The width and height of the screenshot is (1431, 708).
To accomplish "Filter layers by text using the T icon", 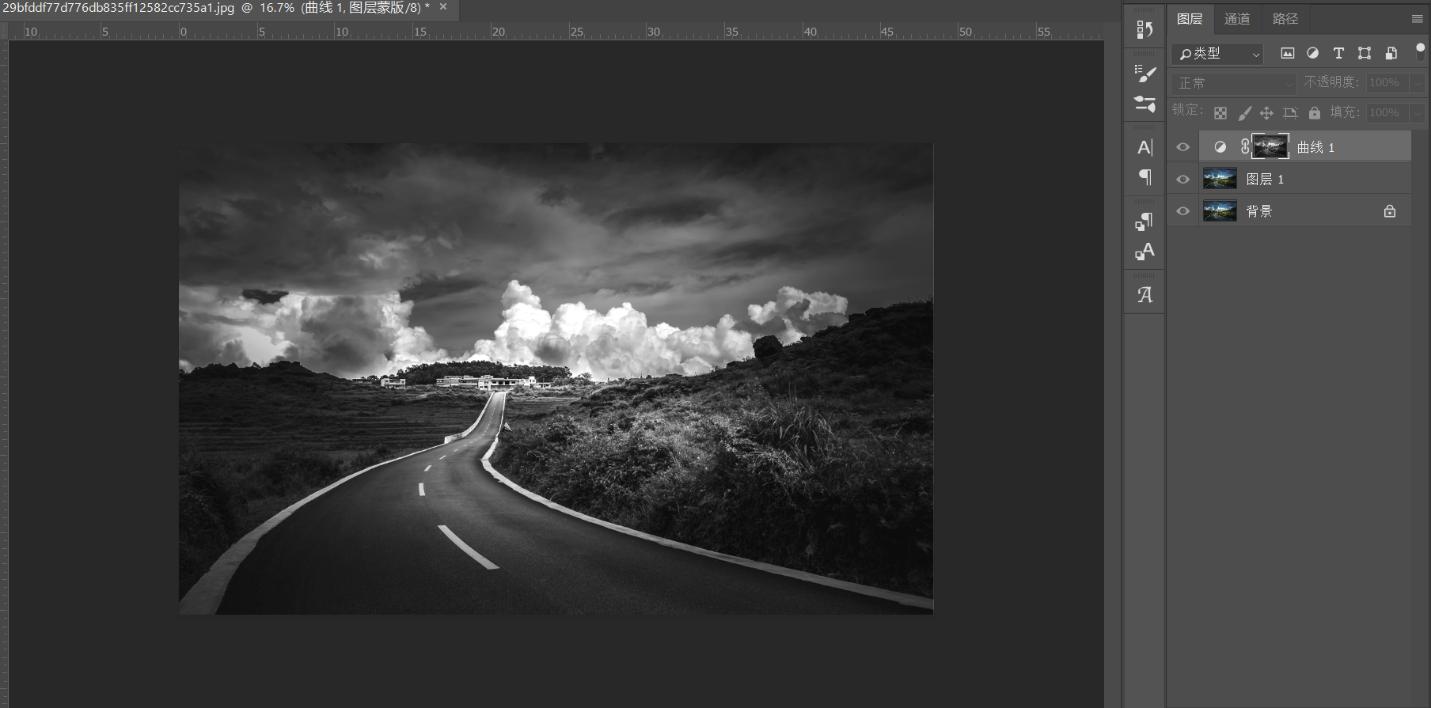I will pyautogui.click(x=1339, y=53).
